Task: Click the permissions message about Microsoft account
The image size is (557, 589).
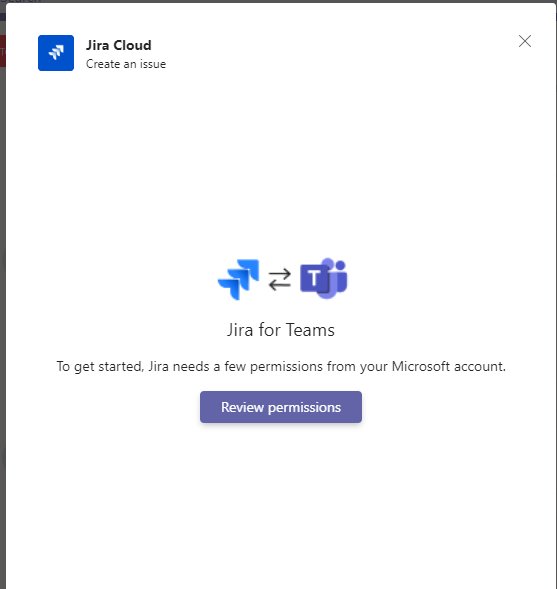Action: coord(281,366)
